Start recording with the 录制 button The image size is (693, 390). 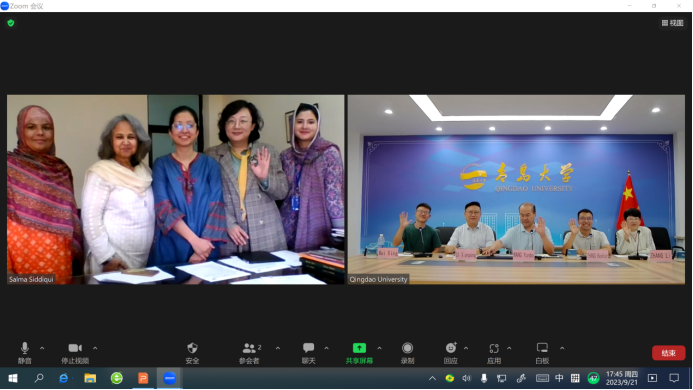point(407,353)
